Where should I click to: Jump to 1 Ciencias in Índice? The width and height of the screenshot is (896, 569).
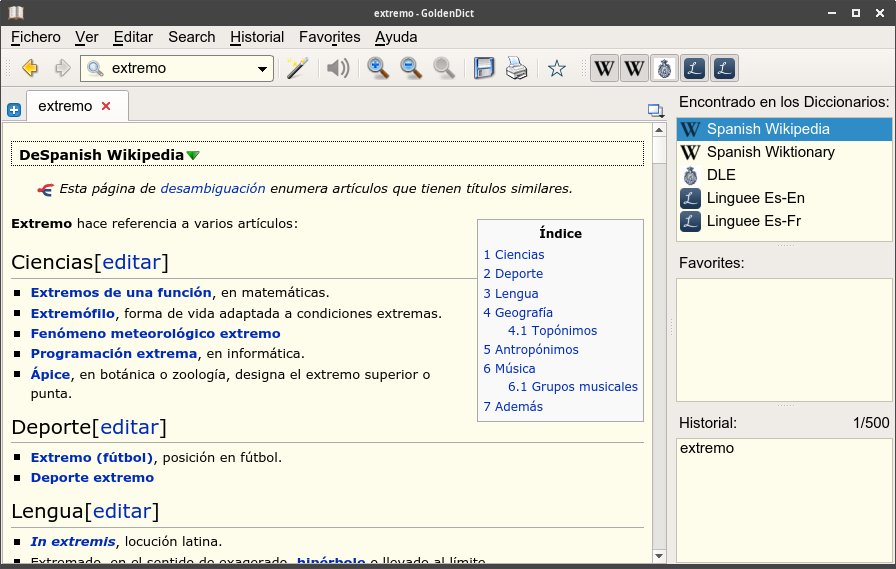point(514,255)
